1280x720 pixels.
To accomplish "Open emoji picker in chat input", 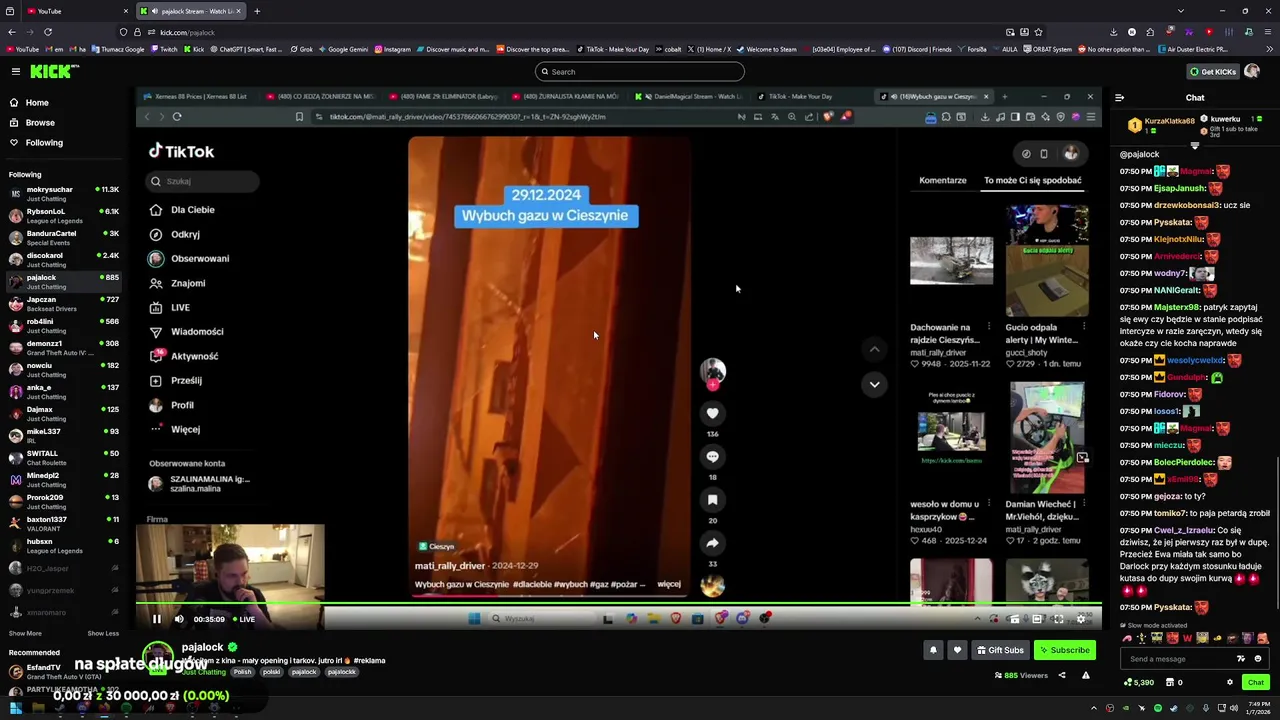I will 1258,659.
